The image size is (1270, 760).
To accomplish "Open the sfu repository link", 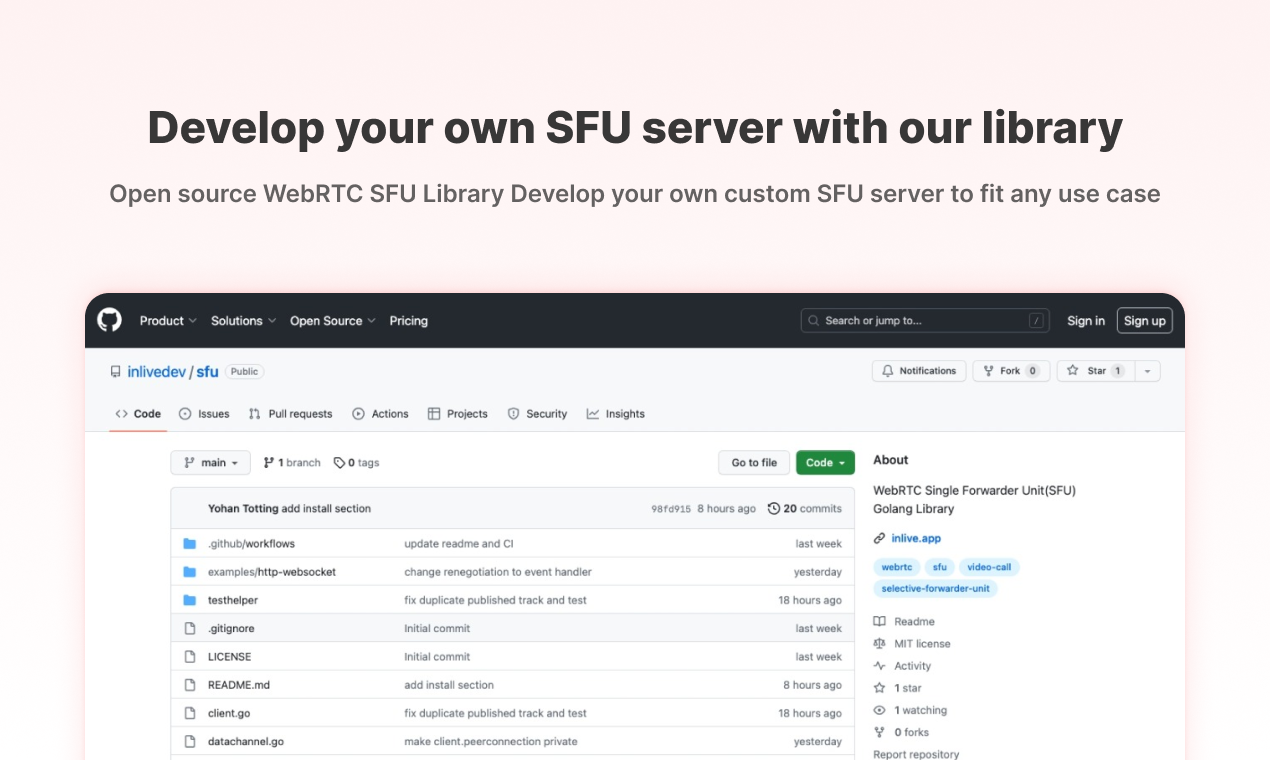I will click(207, 371).
